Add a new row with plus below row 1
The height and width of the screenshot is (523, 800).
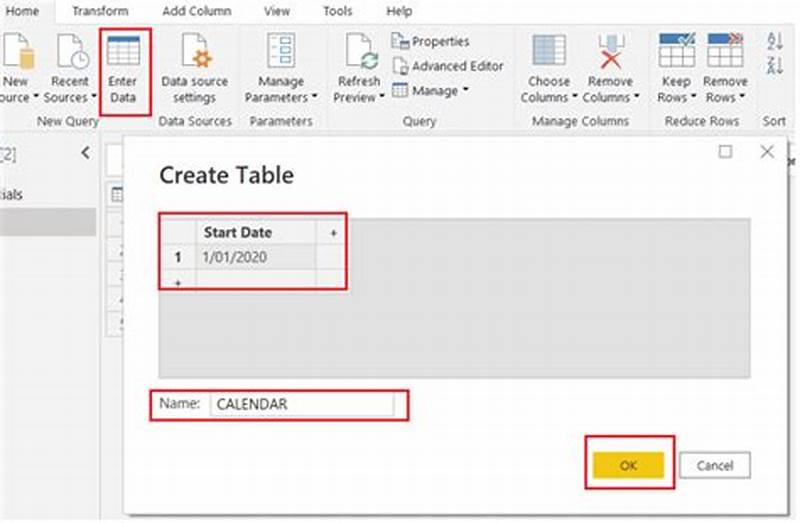(x=178, y=282)
